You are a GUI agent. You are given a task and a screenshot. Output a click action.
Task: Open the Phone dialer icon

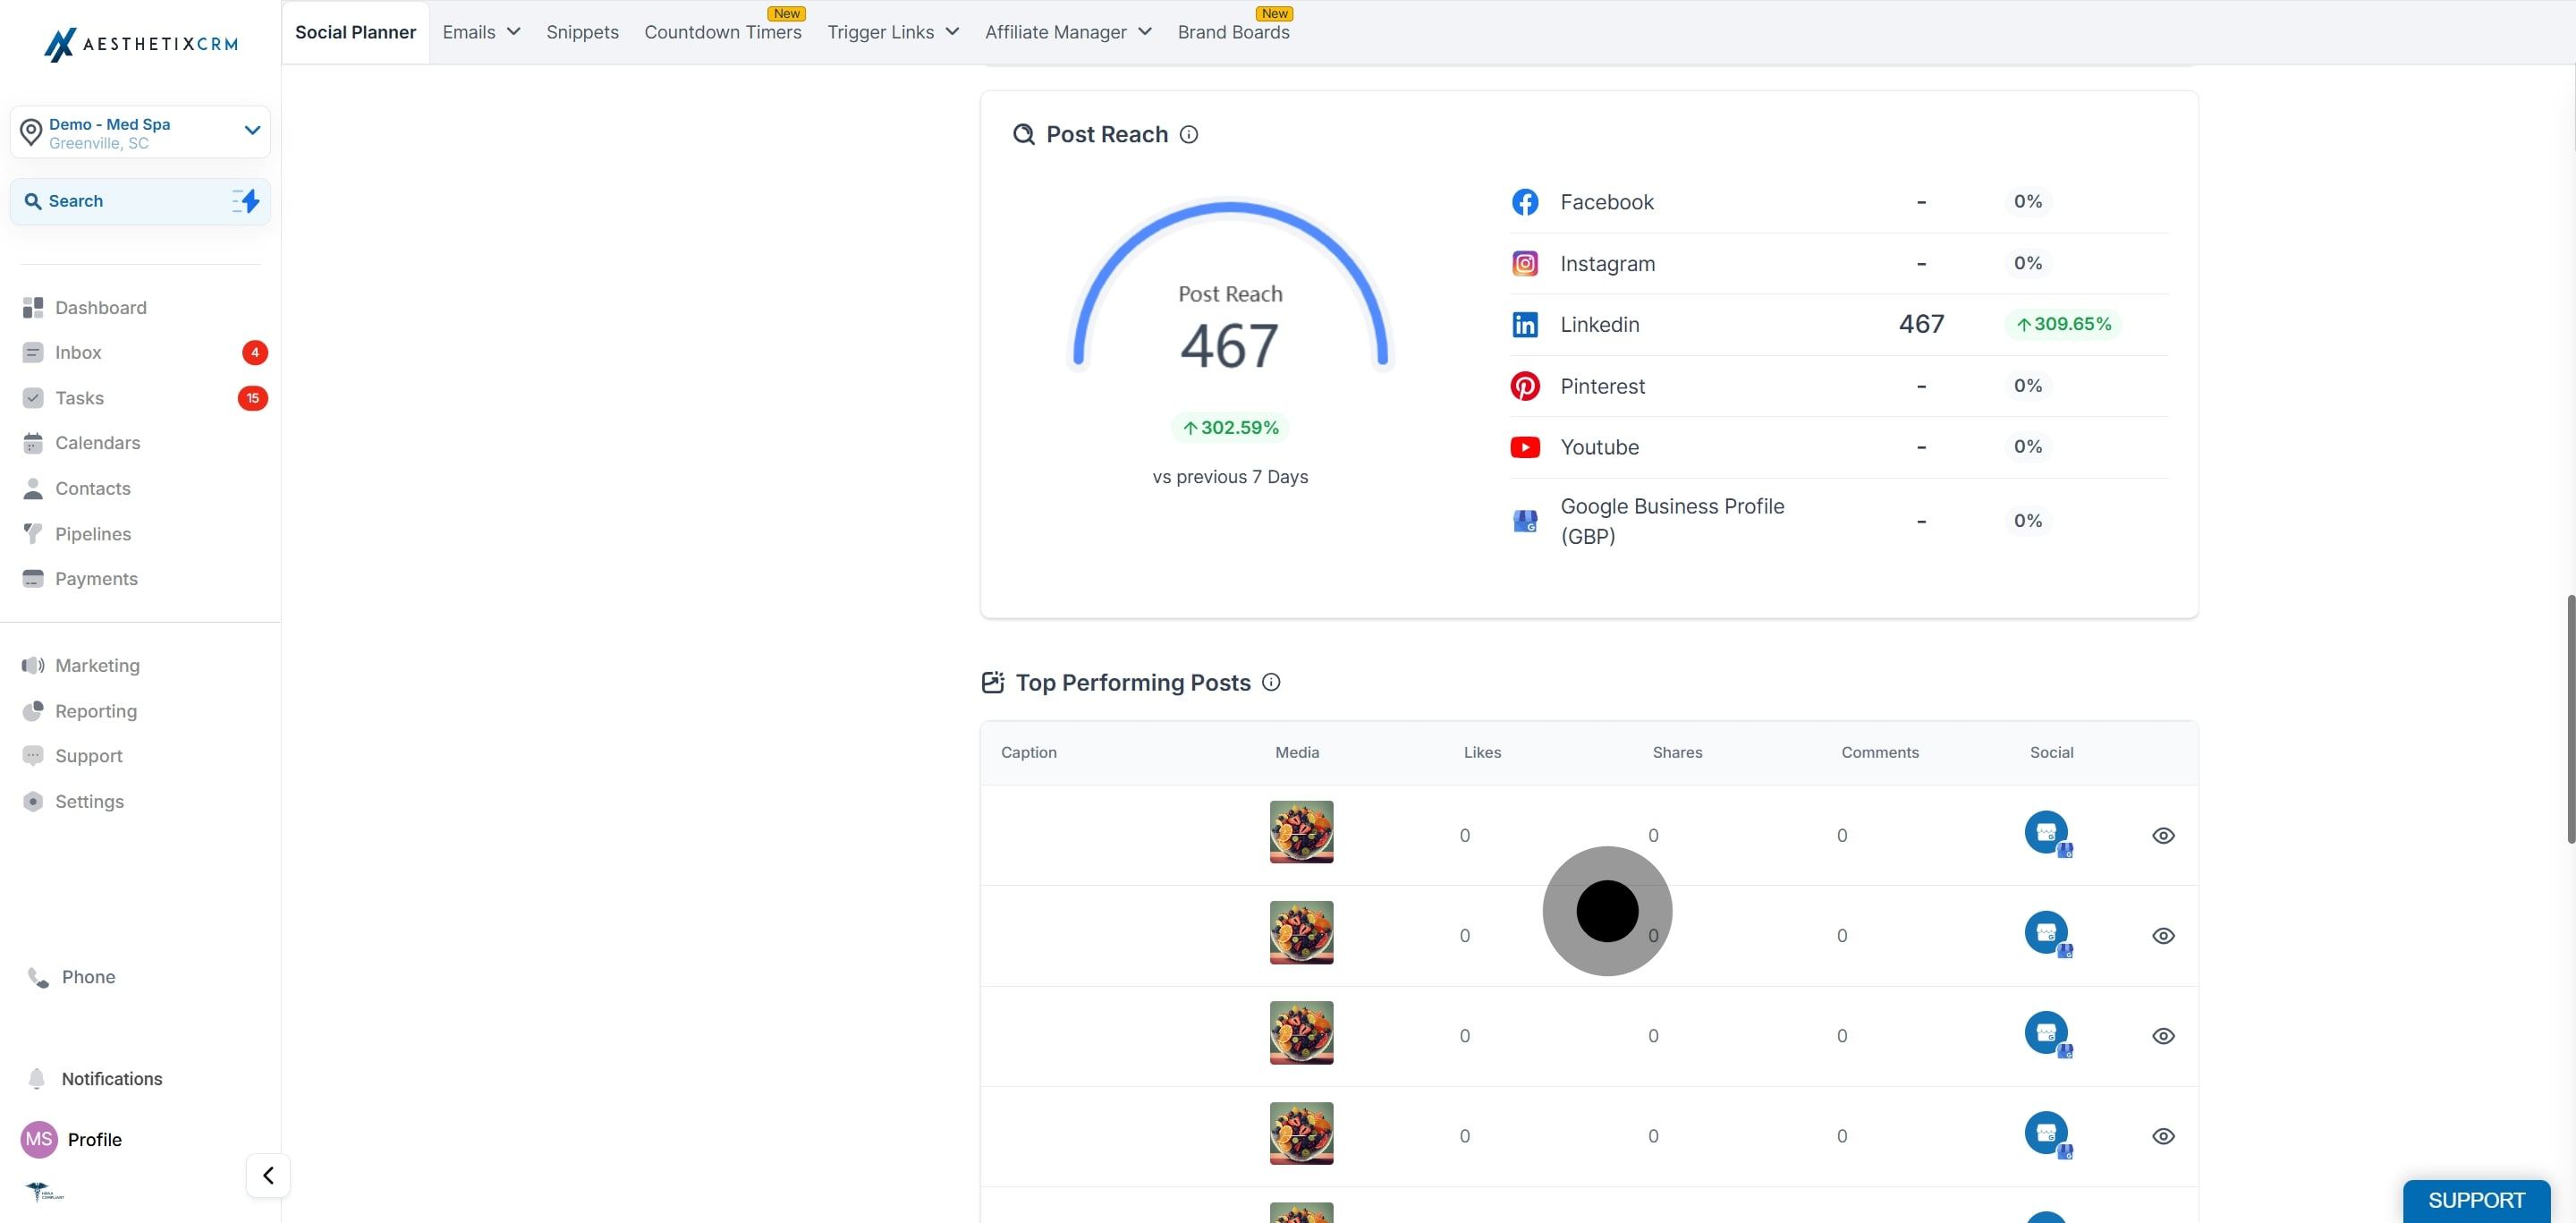tap(38, 977)
